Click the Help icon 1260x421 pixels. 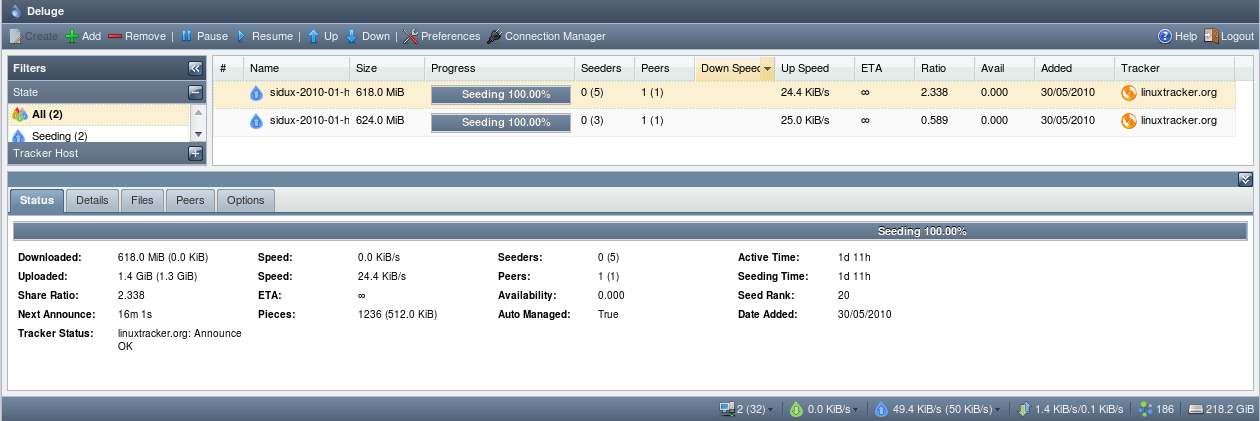pyautogui.click(x=1165, y=36)
